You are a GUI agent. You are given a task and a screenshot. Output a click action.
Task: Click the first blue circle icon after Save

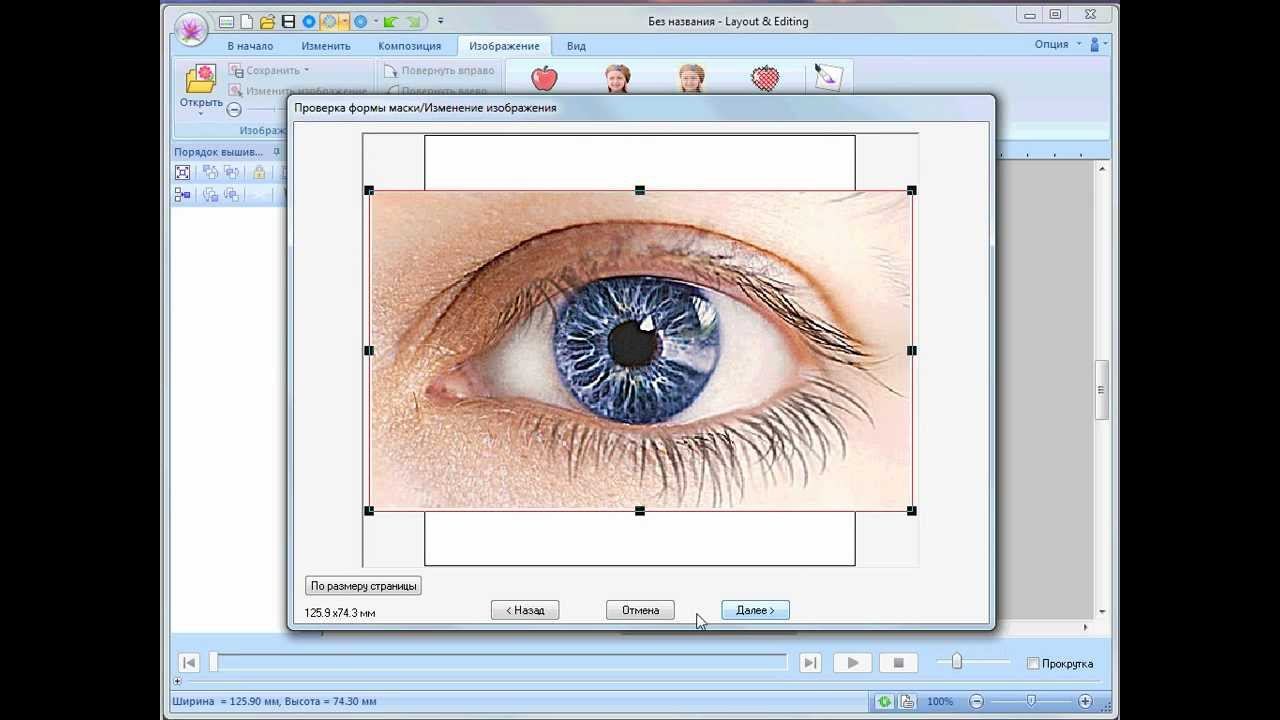click(309, 21)
